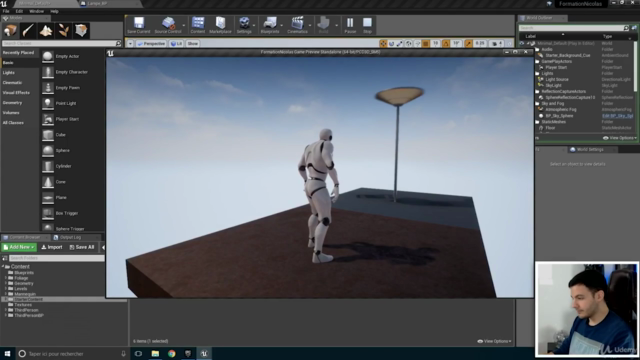Select Landscape mode icon
Screen dimensions: 640x360
click(x=46, y=31)
